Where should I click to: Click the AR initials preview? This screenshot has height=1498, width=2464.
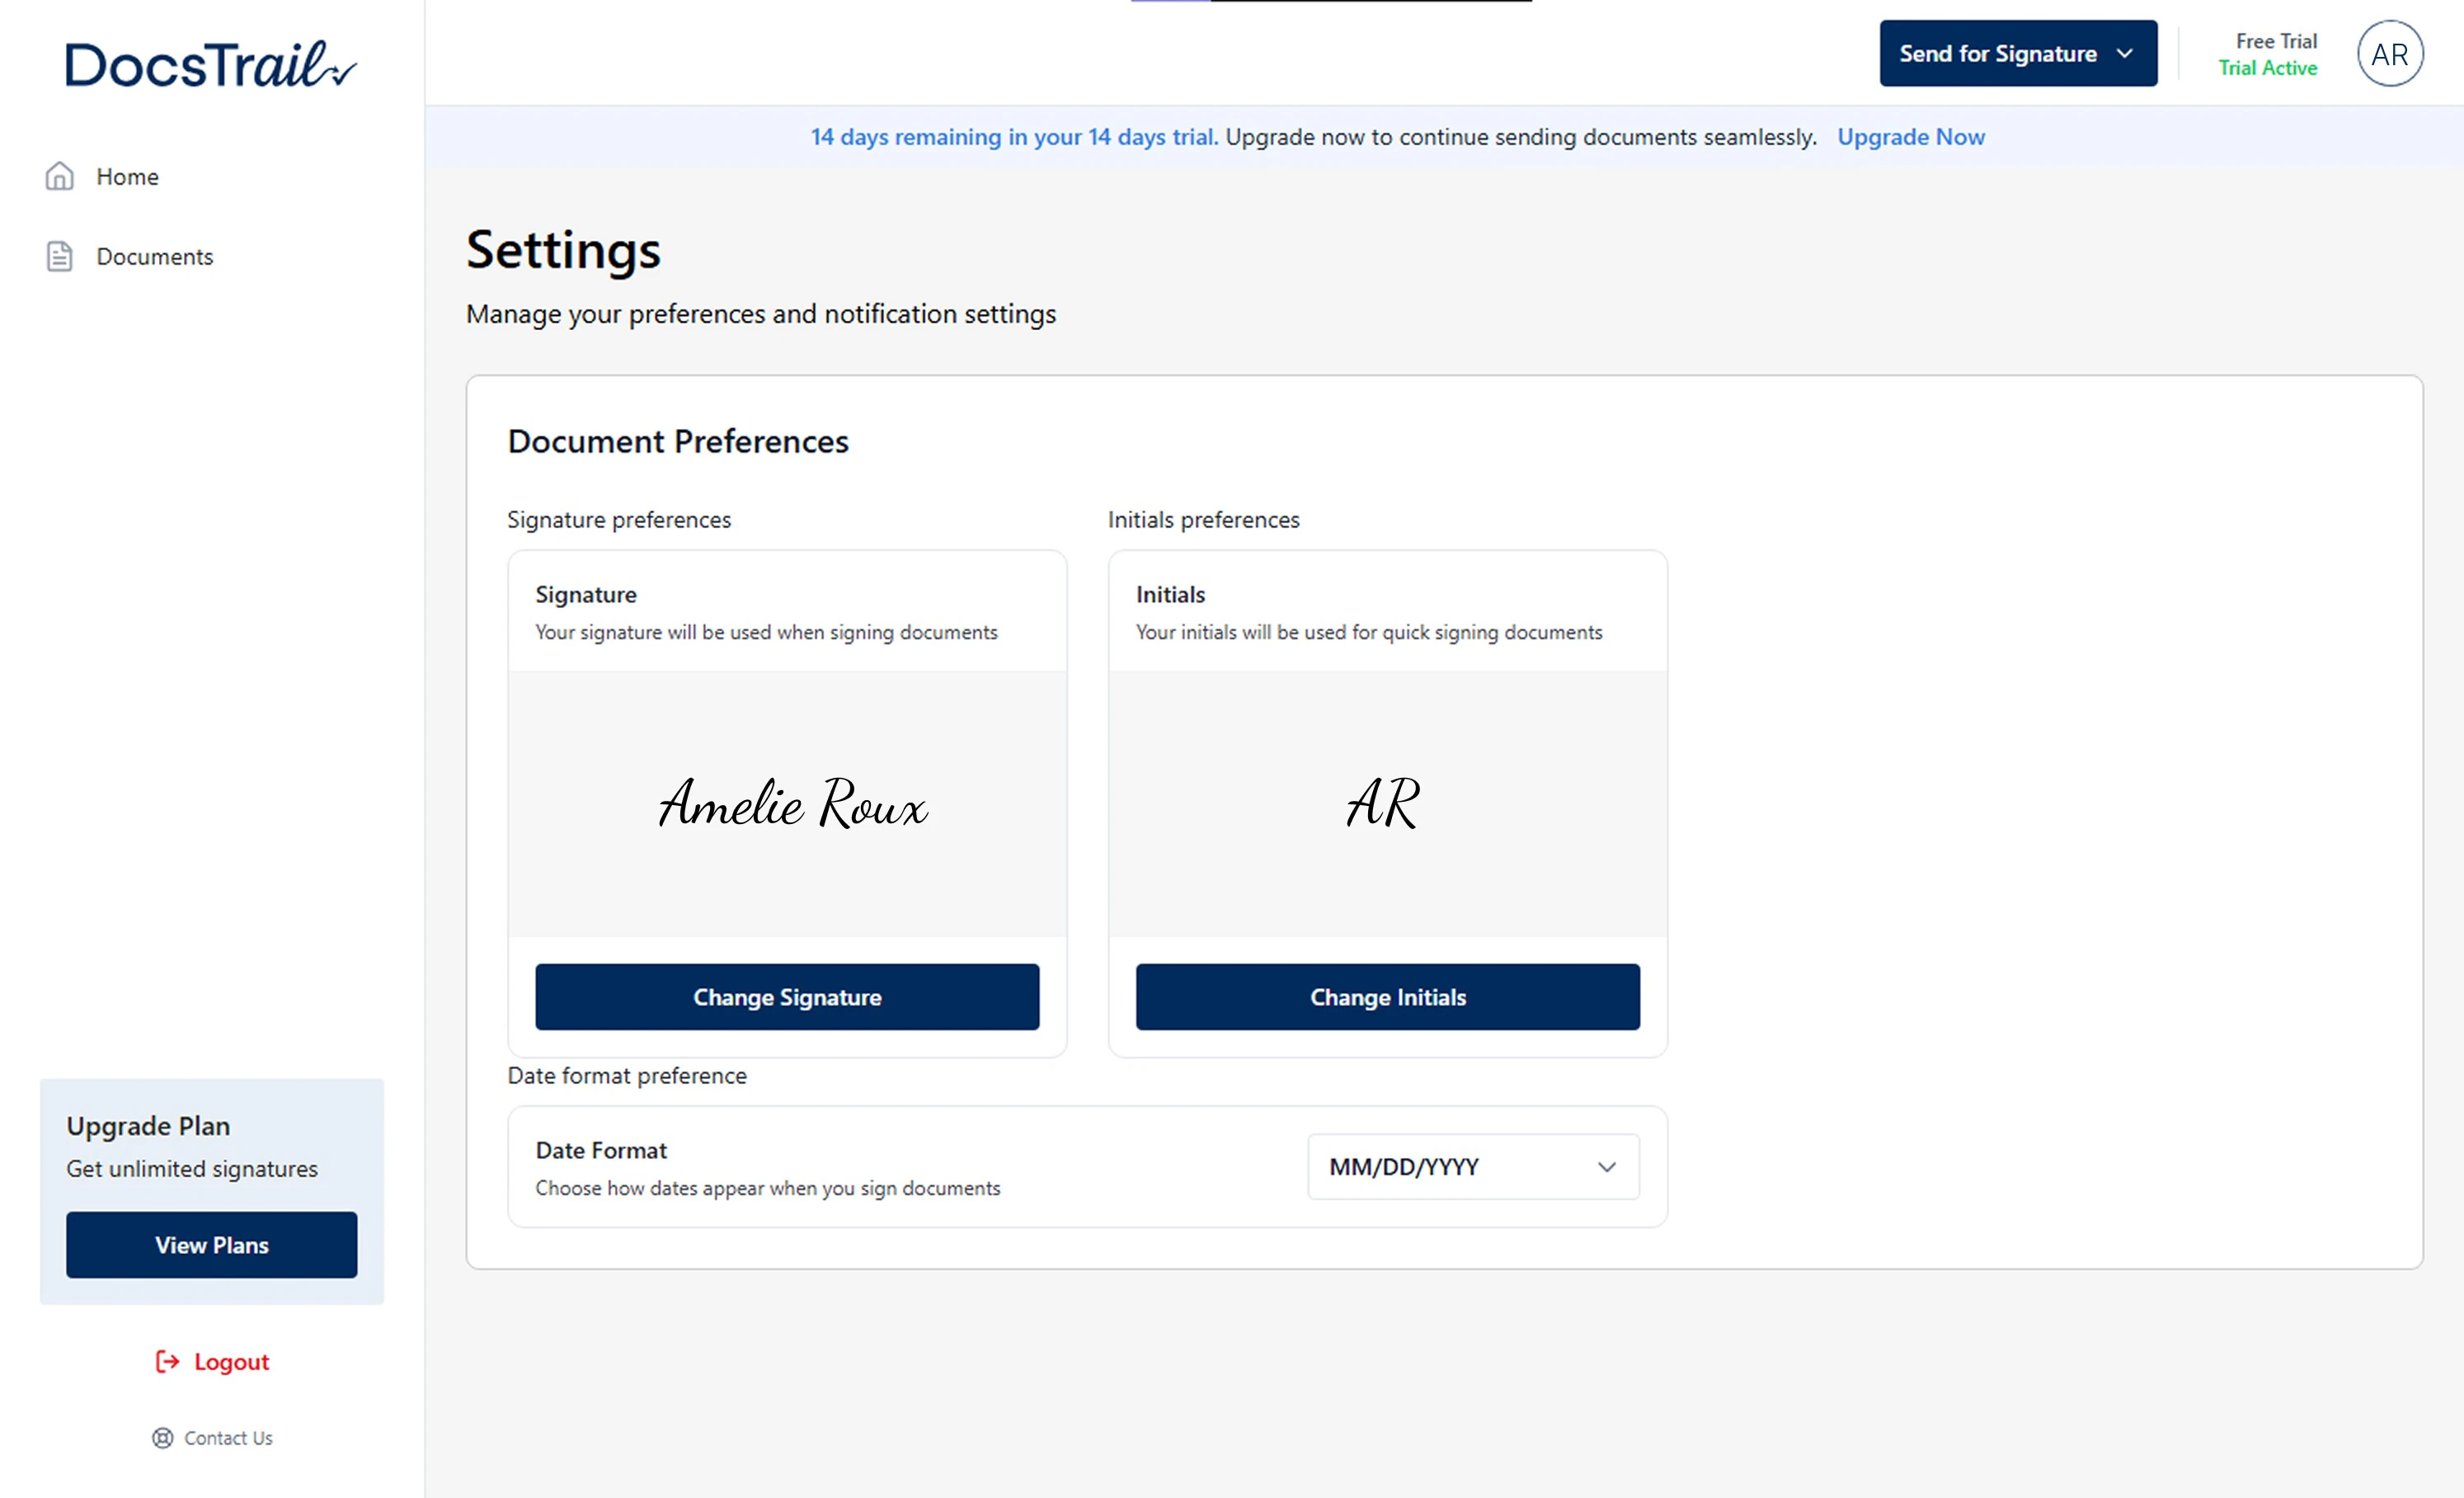[x=1384, y=805]
